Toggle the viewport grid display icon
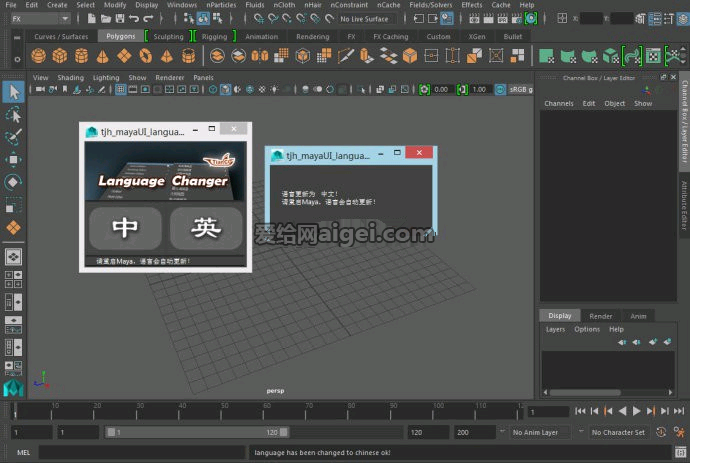The width and height of the screenshot is (705, 463). 120,89
